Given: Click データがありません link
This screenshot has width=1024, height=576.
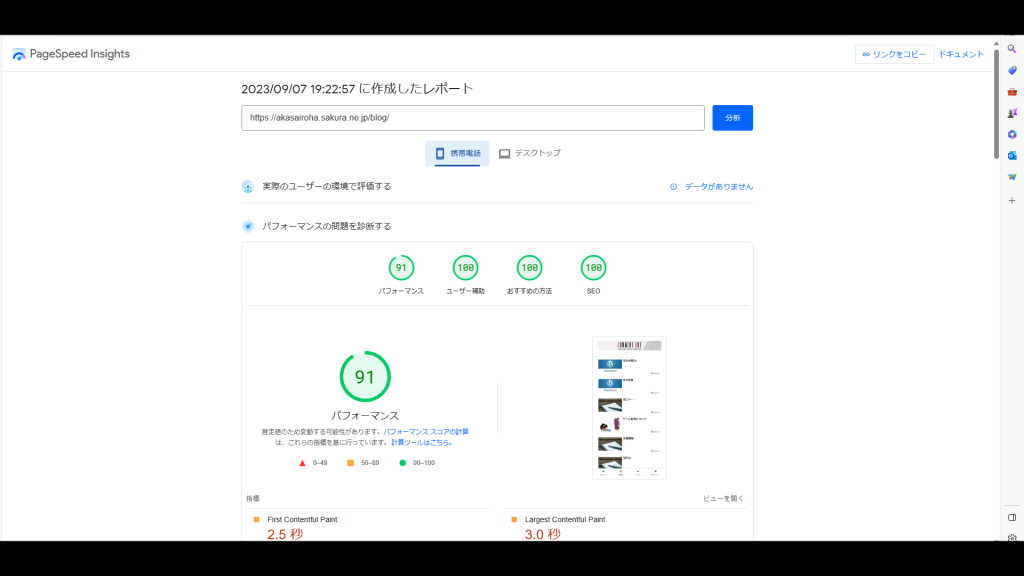Looking at the screenshot, I should (x=718, y=187).
